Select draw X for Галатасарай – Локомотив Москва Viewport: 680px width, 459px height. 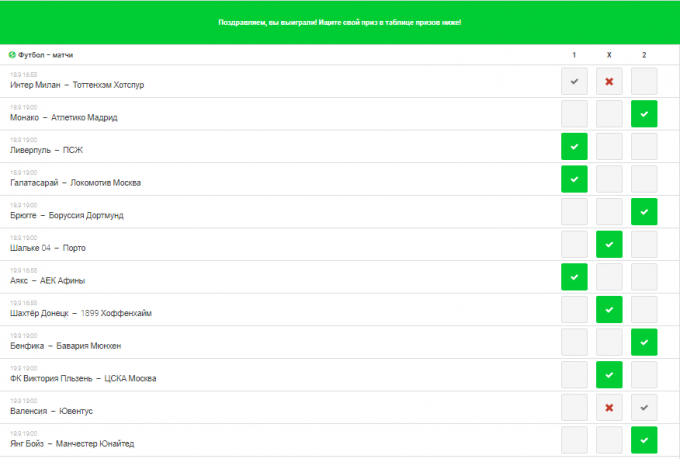(609, 179)
